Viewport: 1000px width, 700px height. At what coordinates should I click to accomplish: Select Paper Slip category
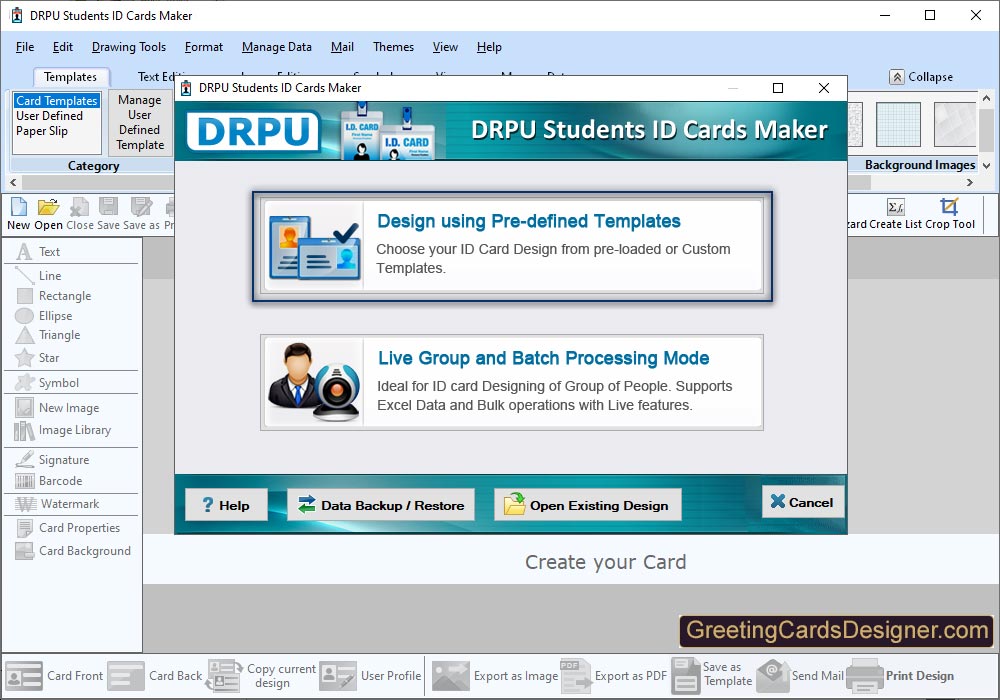(x=42, y=131)
